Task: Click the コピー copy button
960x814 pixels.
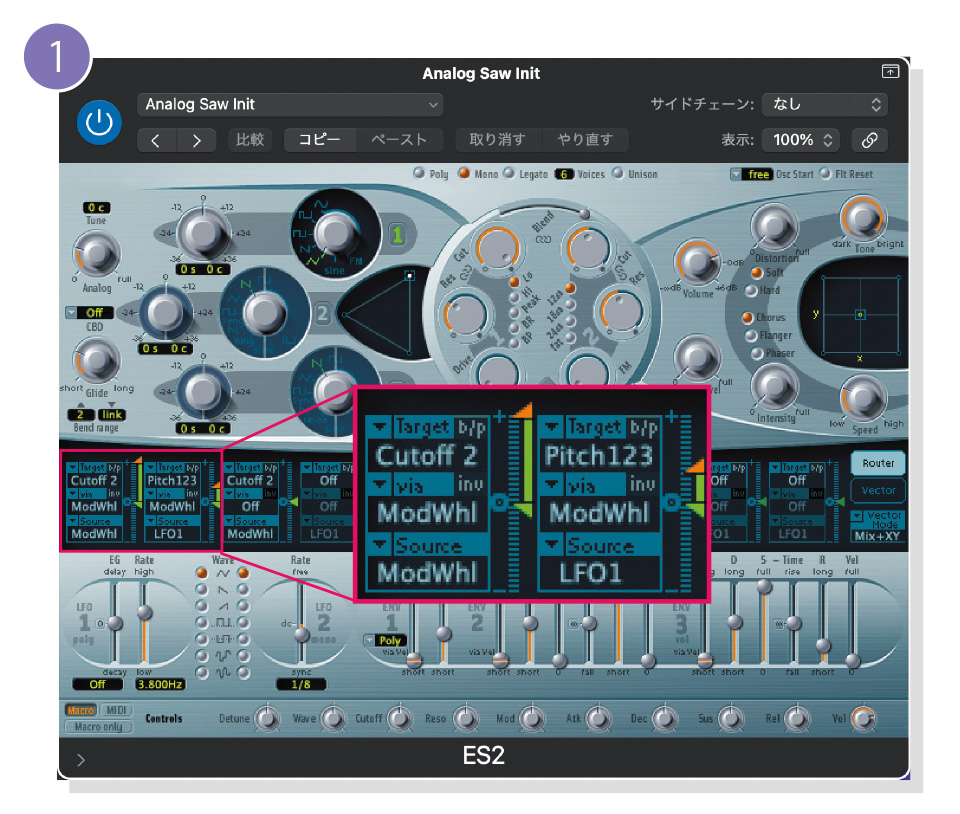Action: tap(320, 140)
